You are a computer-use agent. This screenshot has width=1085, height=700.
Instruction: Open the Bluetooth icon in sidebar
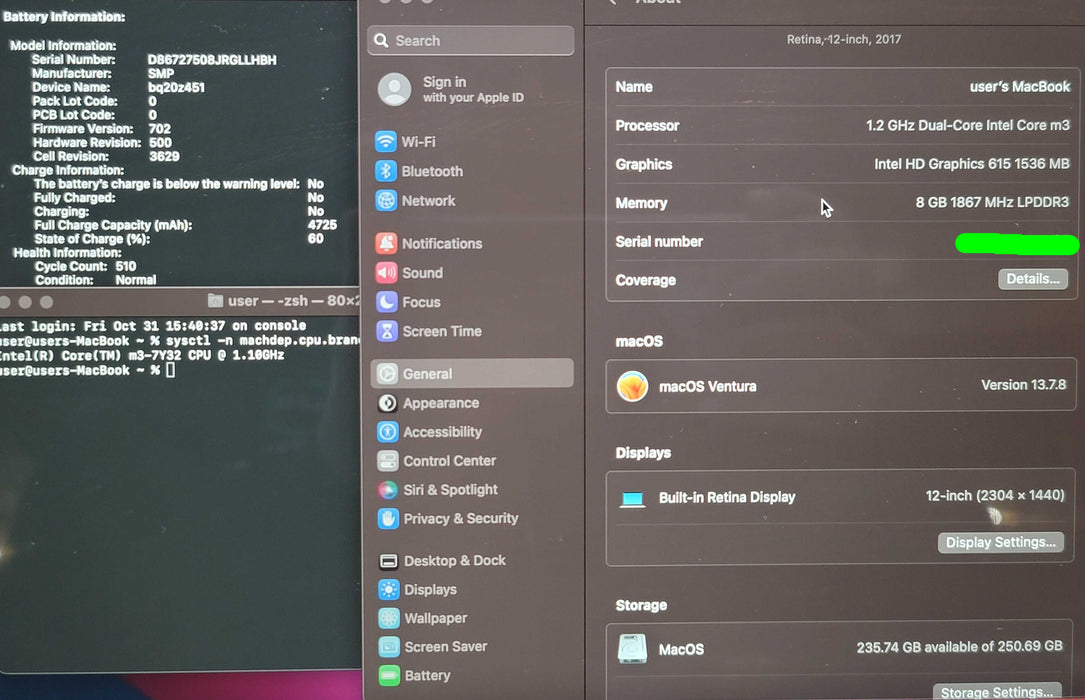click(385, 171)
